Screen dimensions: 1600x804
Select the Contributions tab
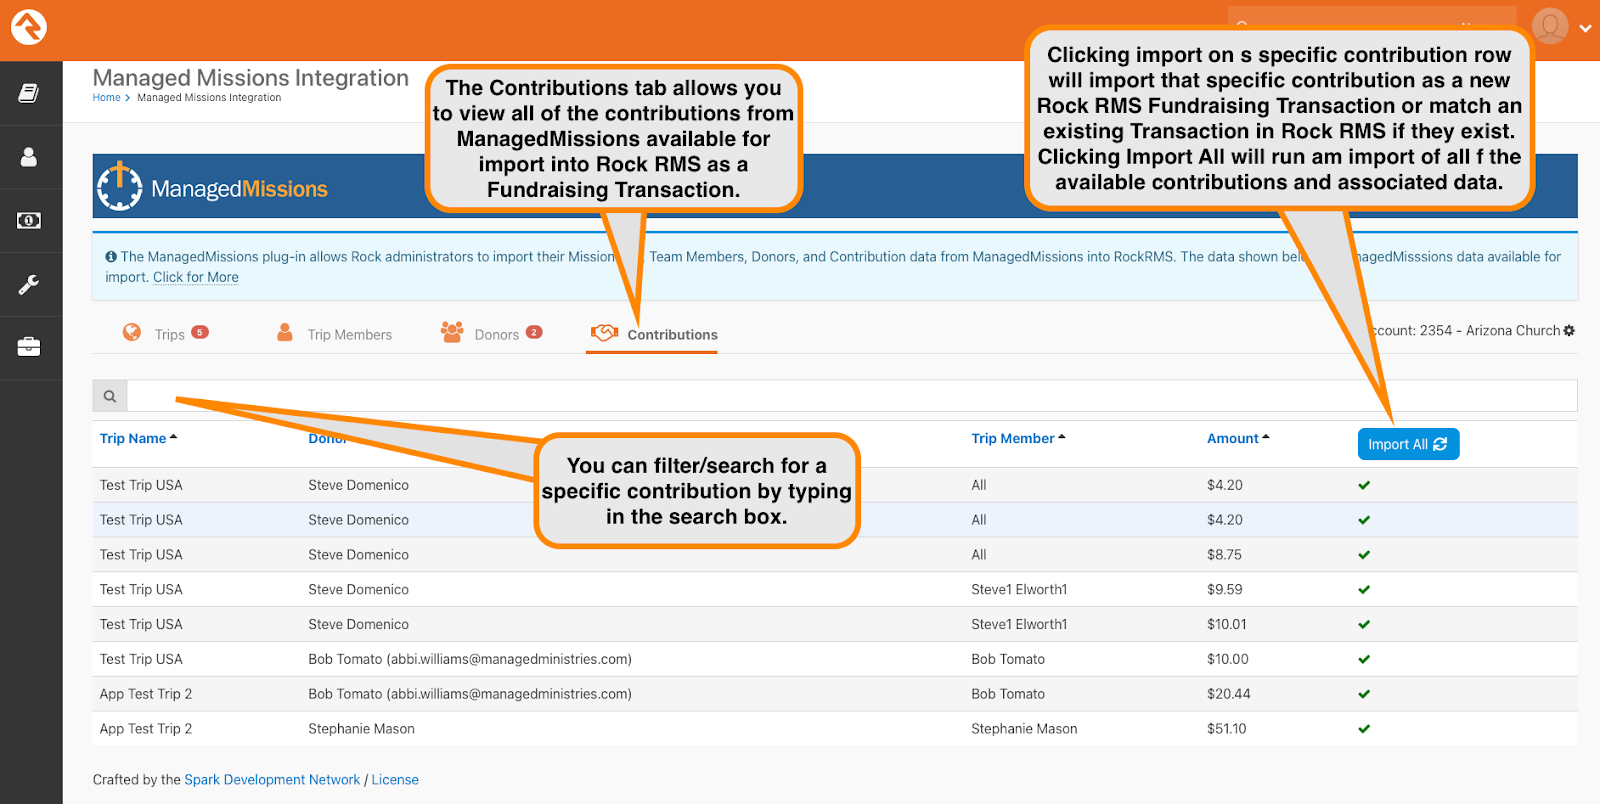pyautogui.click(x=652, y=335)
